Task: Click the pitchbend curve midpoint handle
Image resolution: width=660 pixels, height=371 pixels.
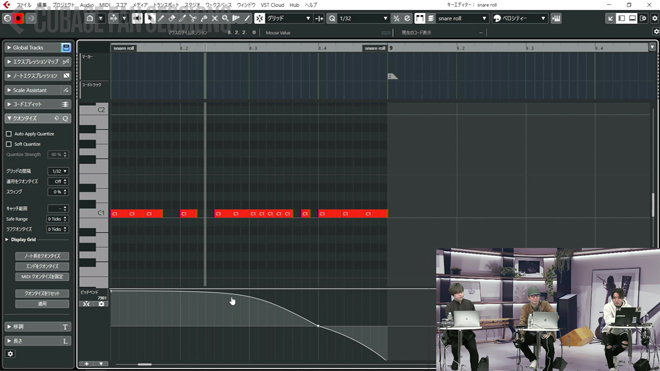Action: pos(318,326)
